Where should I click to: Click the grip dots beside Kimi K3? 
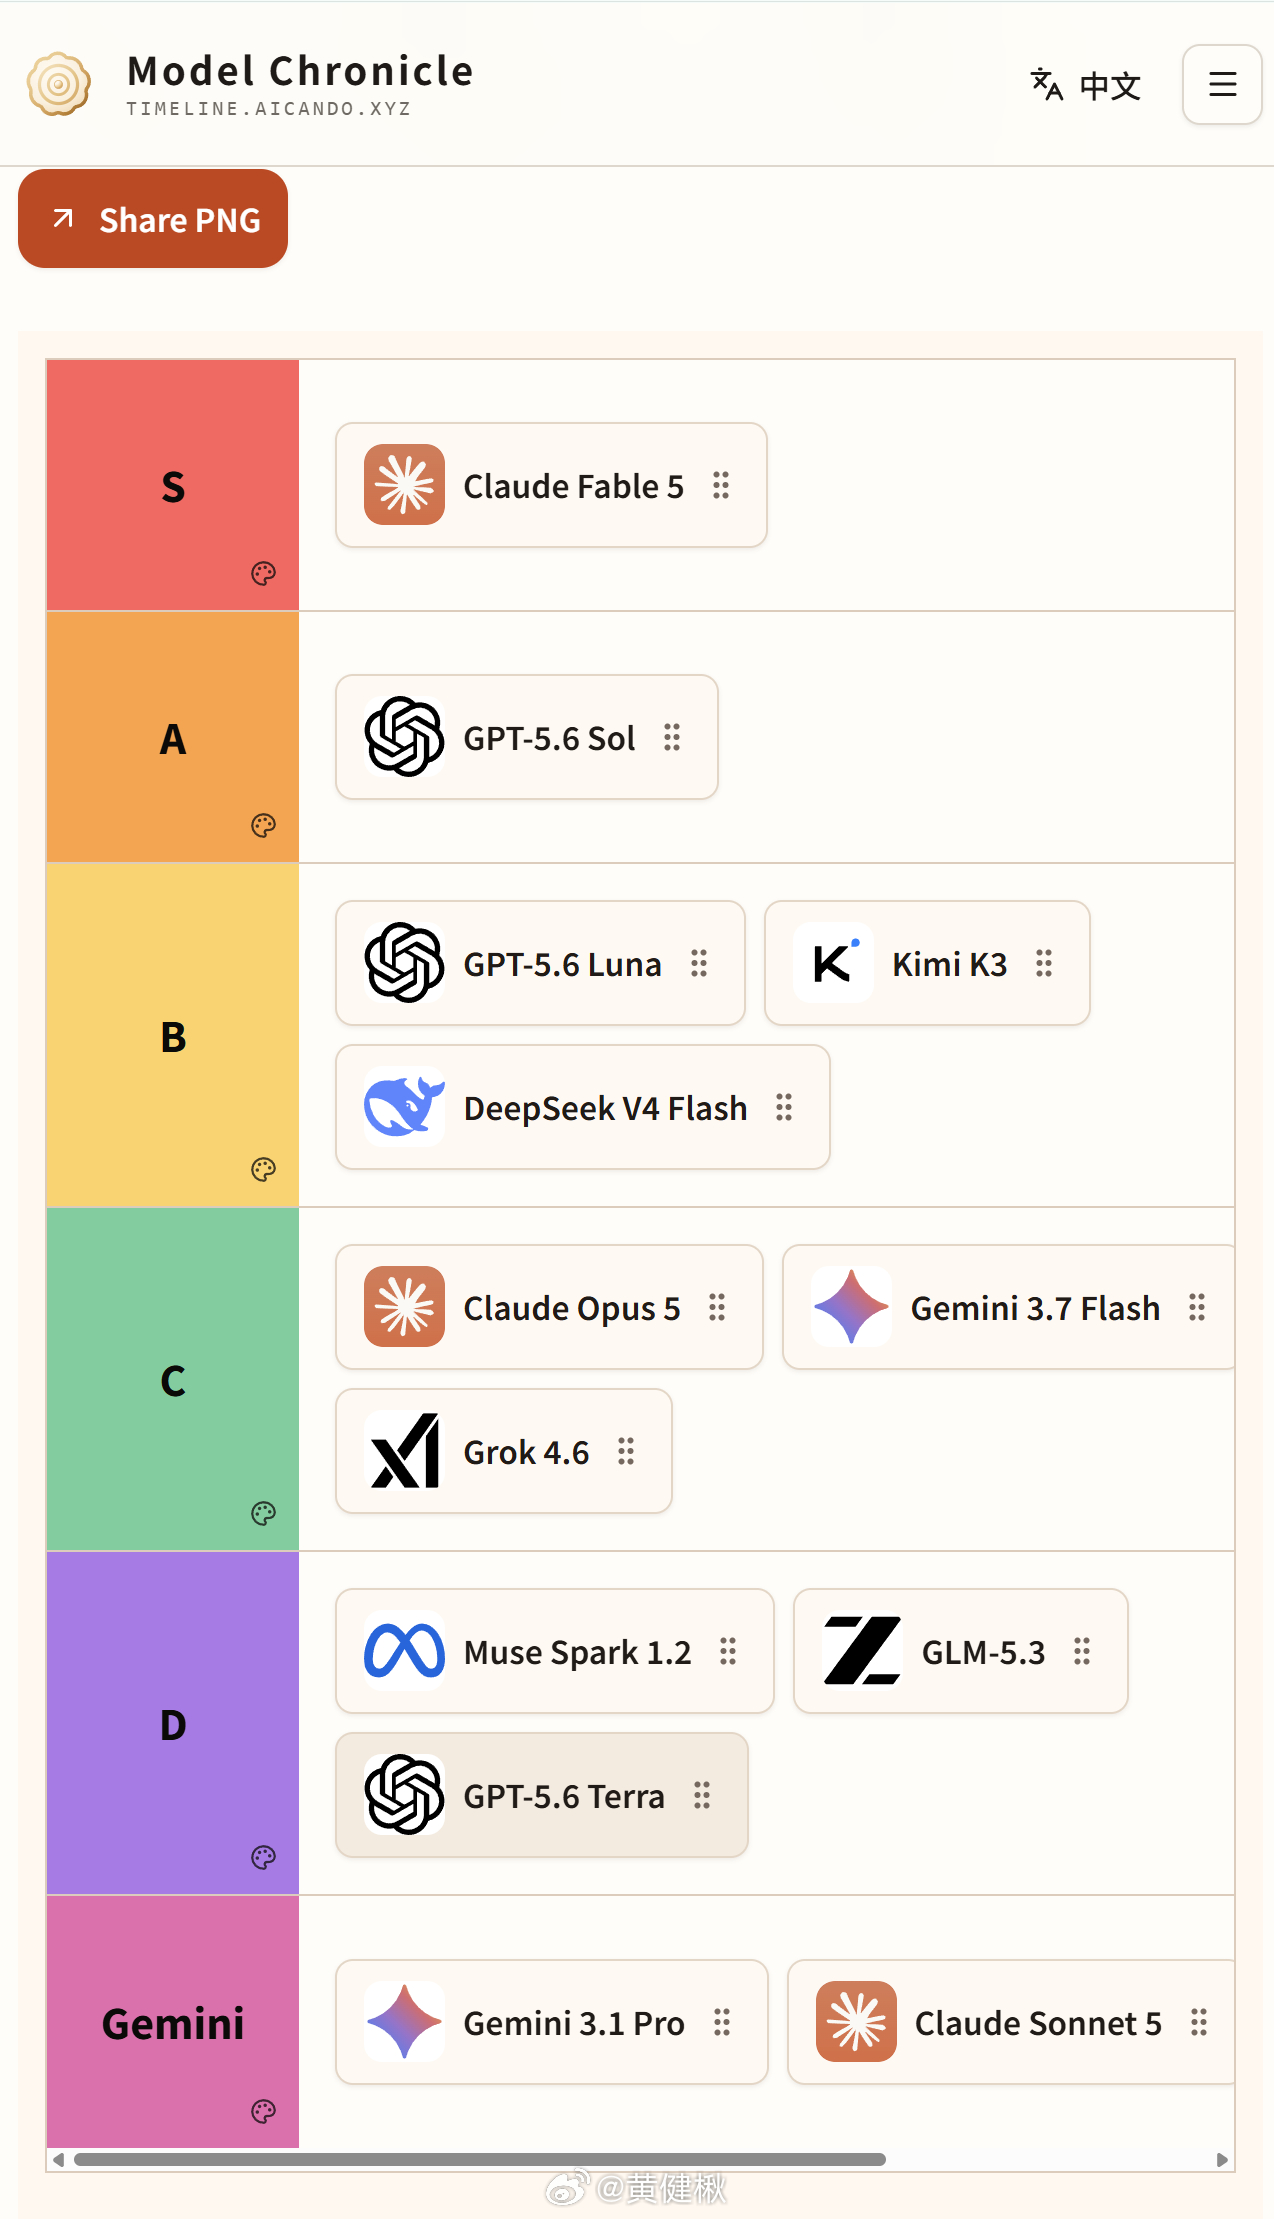tap(1044, 963)
